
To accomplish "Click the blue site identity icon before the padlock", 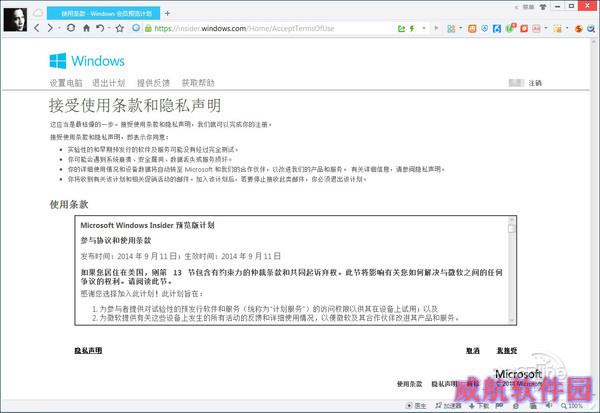I will click(136, 28).
